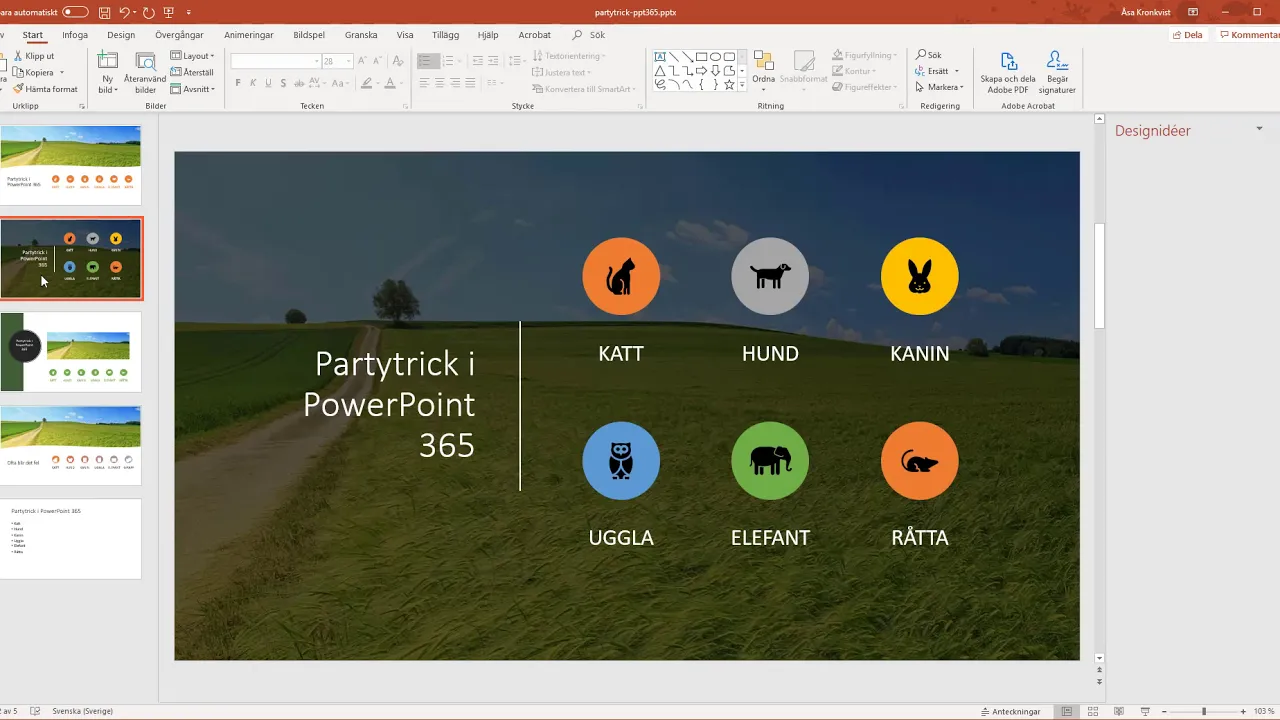This screenshot has height=720, width=1280.
Task: Select the right arrow shape in gallery
Action: (702, 71)
